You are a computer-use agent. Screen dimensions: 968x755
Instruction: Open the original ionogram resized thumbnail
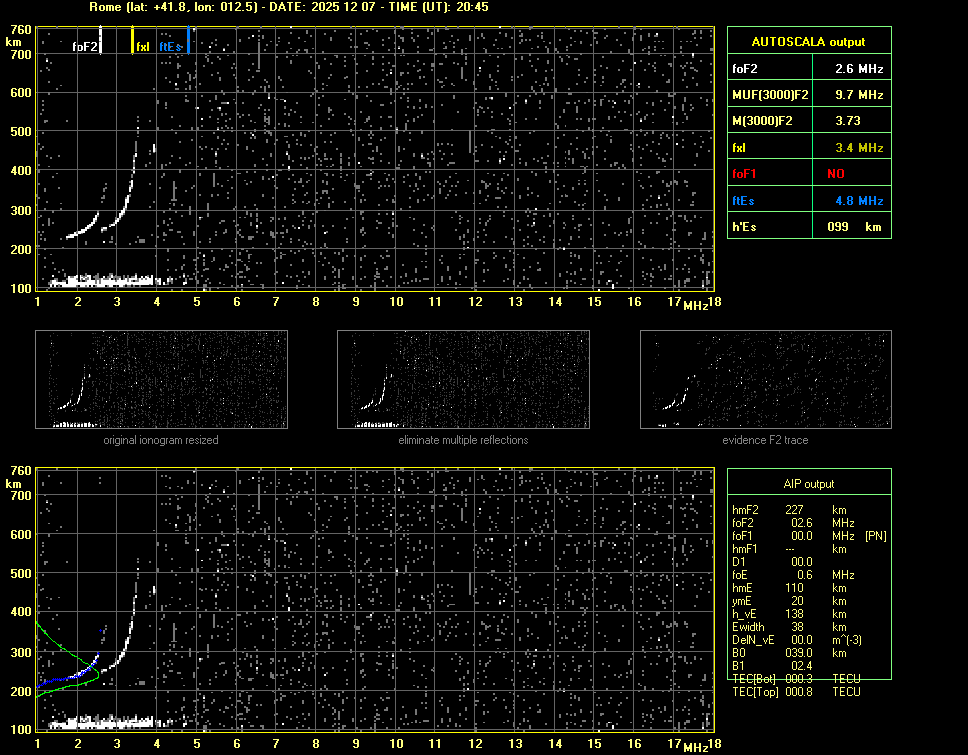[x=161, y=379]
